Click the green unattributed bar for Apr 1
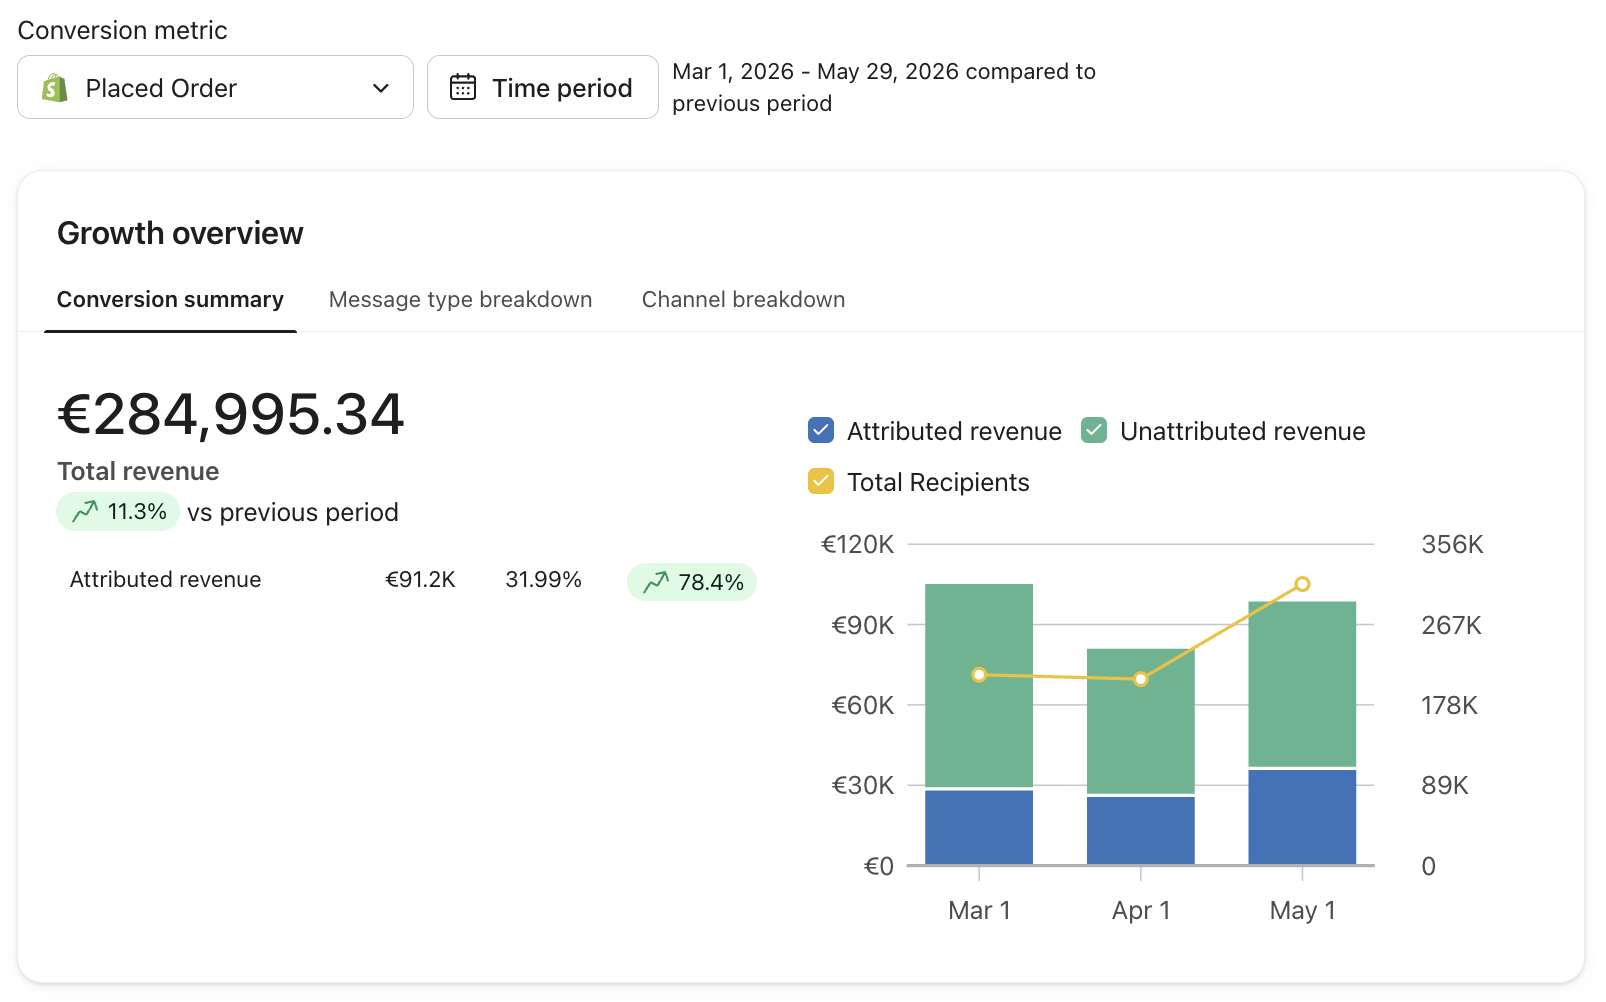This screenshot has width=1606, height=1002. [1141, 722]
